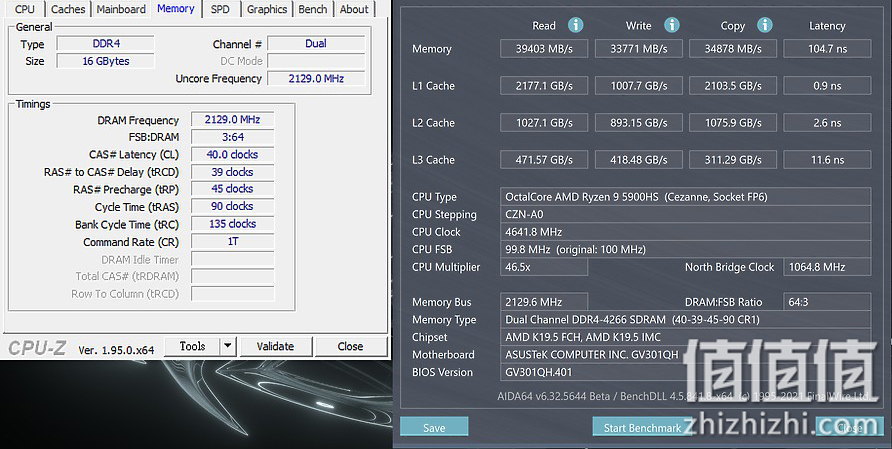Click the L1 Cache Copy value 2103.5 GB/s

click(733, 85)
